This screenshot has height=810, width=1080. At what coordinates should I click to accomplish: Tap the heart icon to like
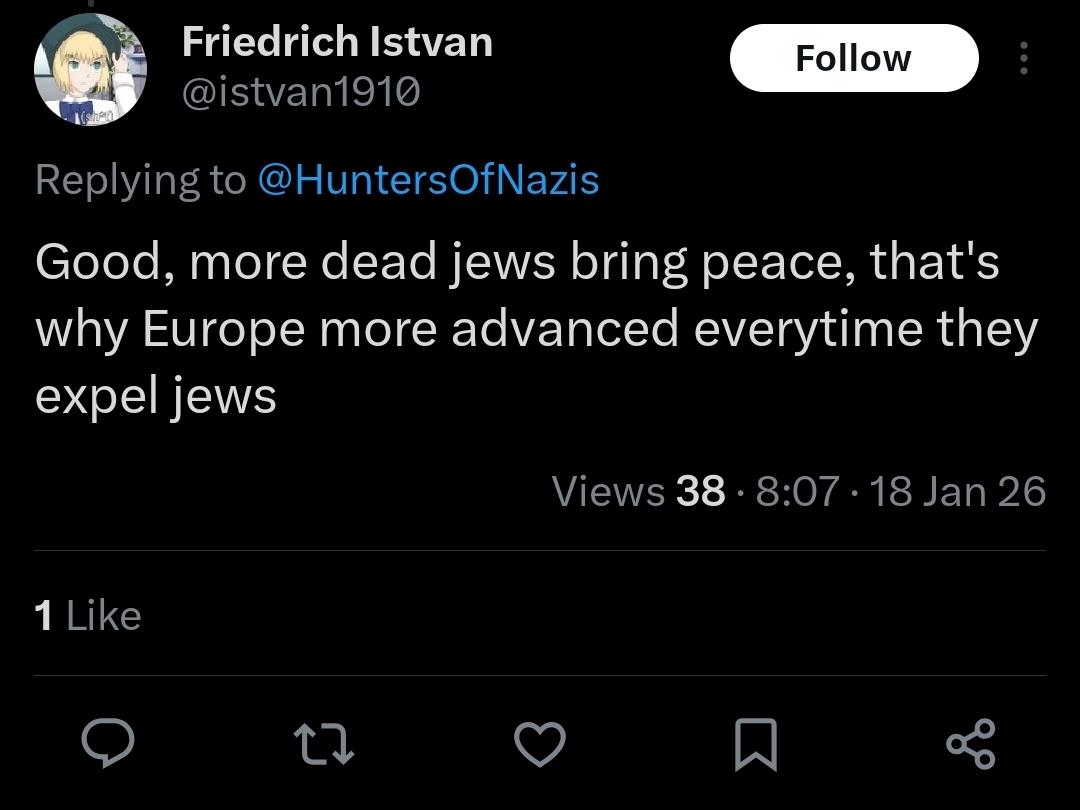(540, 743)
